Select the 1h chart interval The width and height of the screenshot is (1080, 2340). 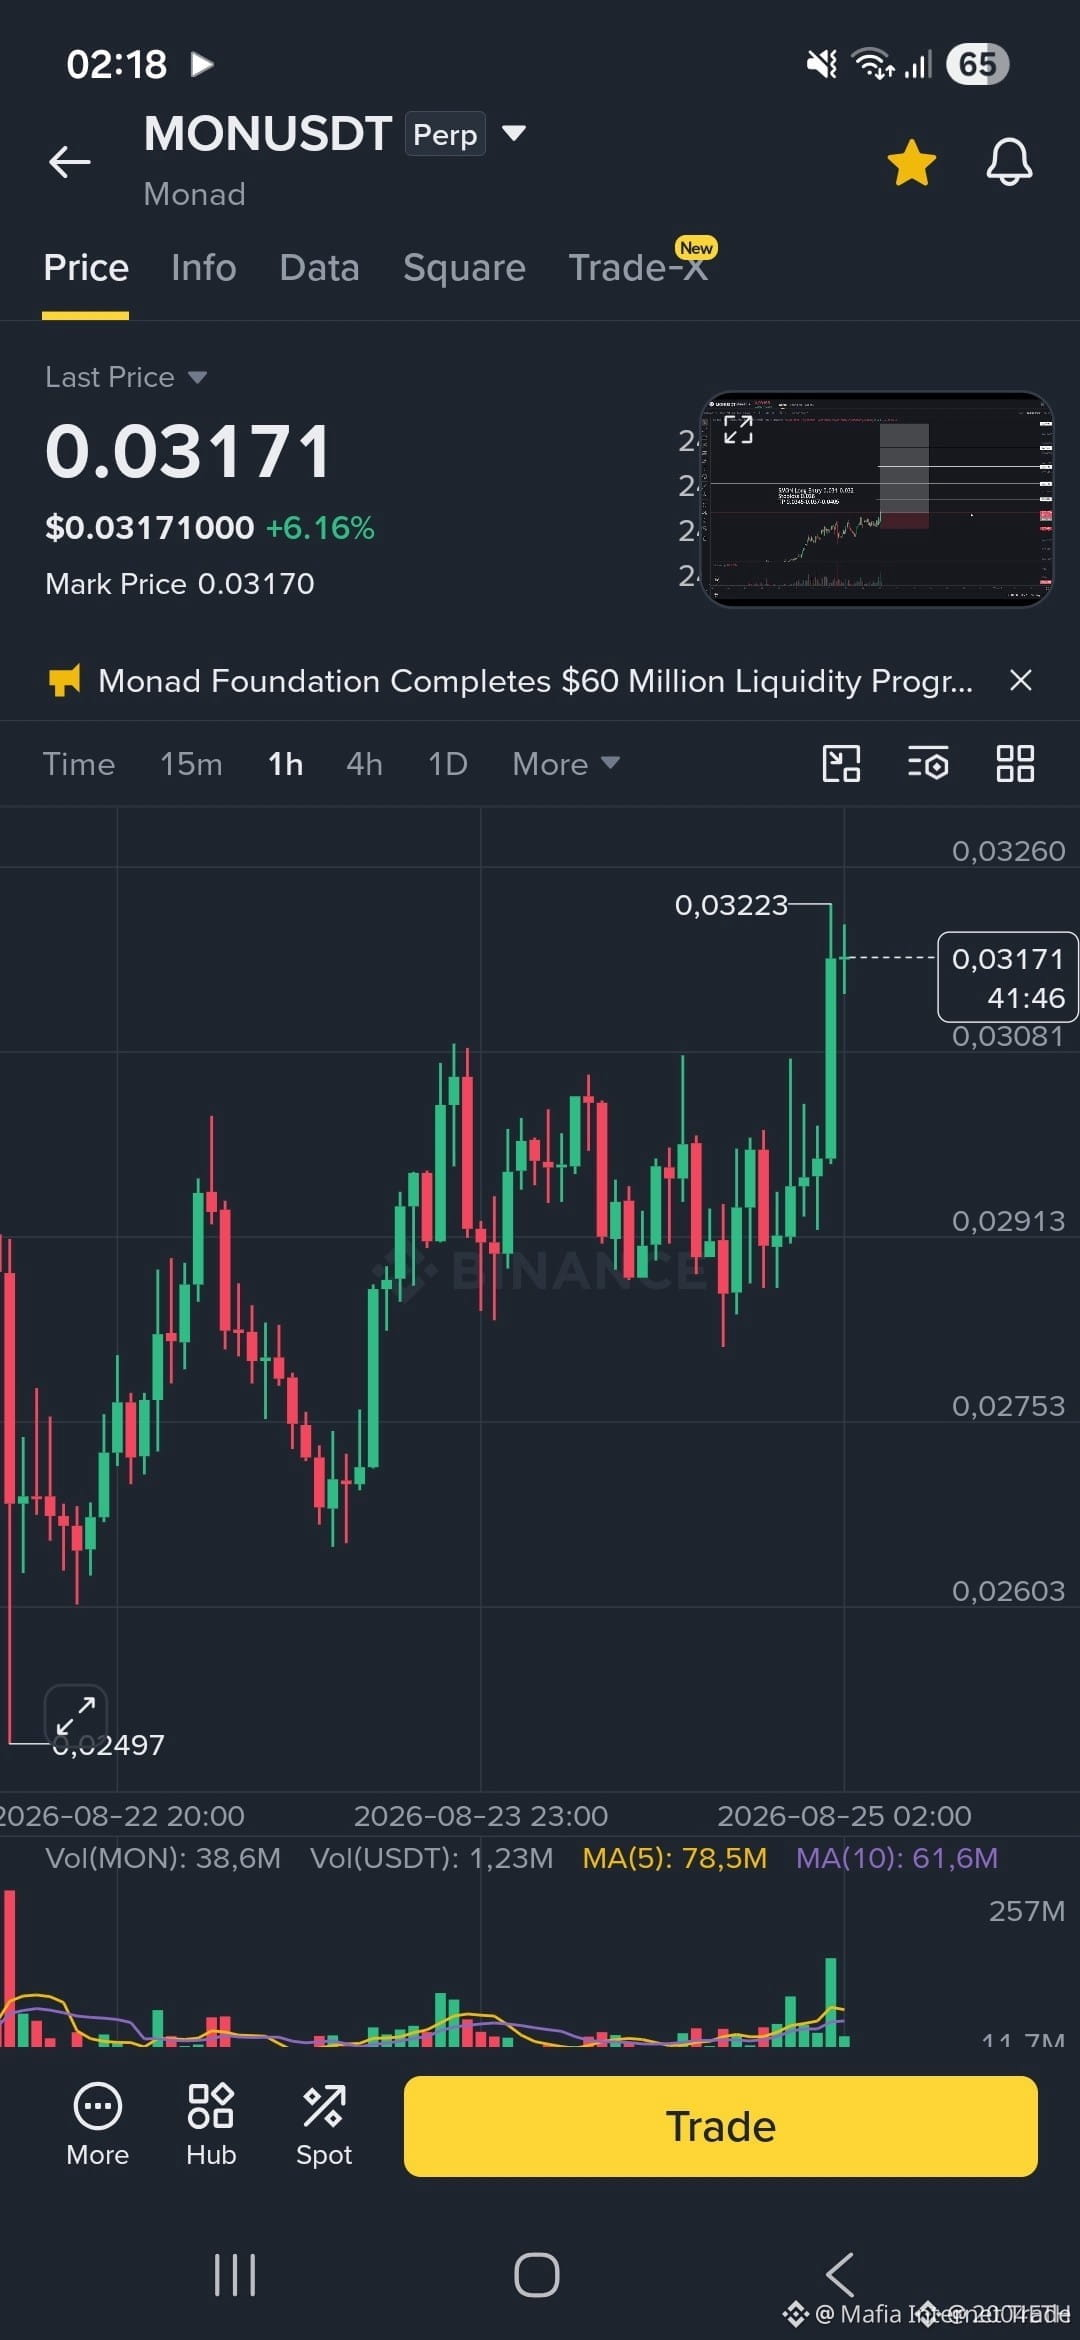[285, 764]
